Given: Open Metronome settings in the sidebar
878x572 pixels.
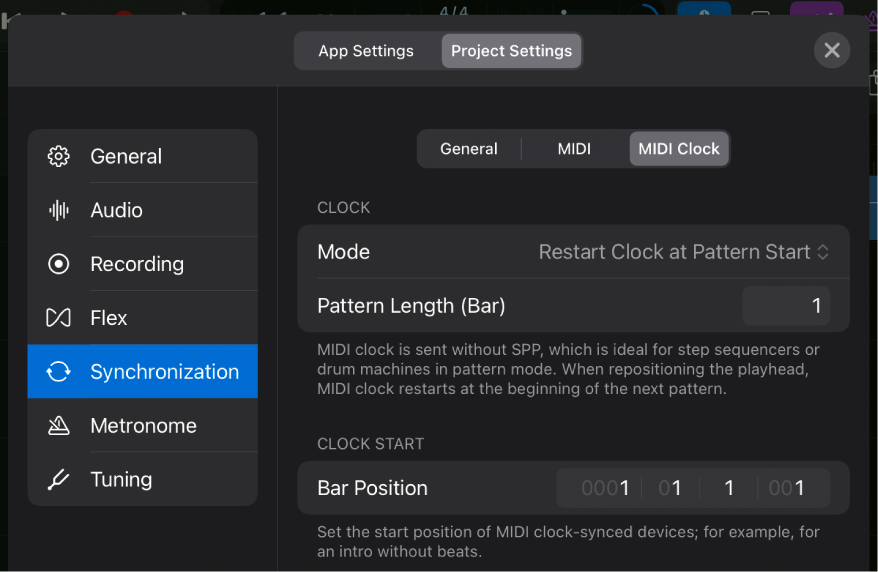Looking at the screenshot, I should click(x=143, y=425).
